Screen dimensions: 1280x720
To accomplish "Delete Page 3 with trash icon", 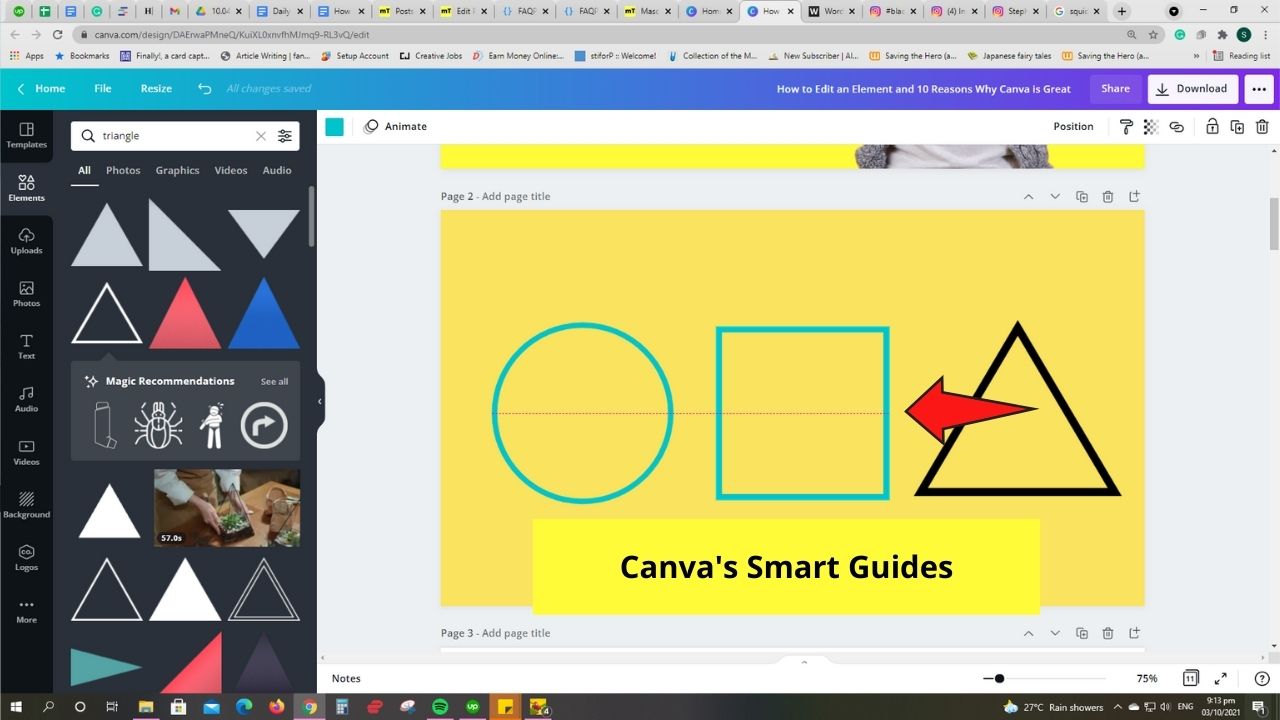I will [1108, 633].
